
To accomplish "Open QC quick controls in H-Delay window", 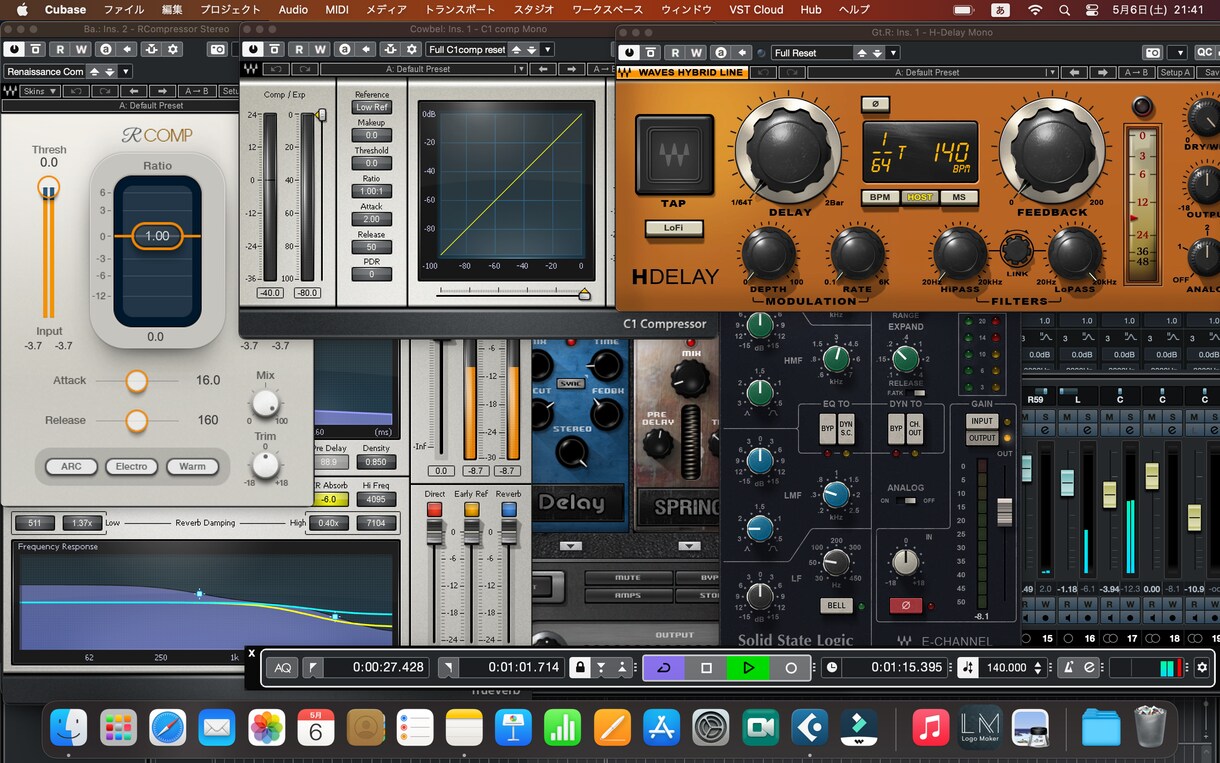I will tap(1204, 53).
